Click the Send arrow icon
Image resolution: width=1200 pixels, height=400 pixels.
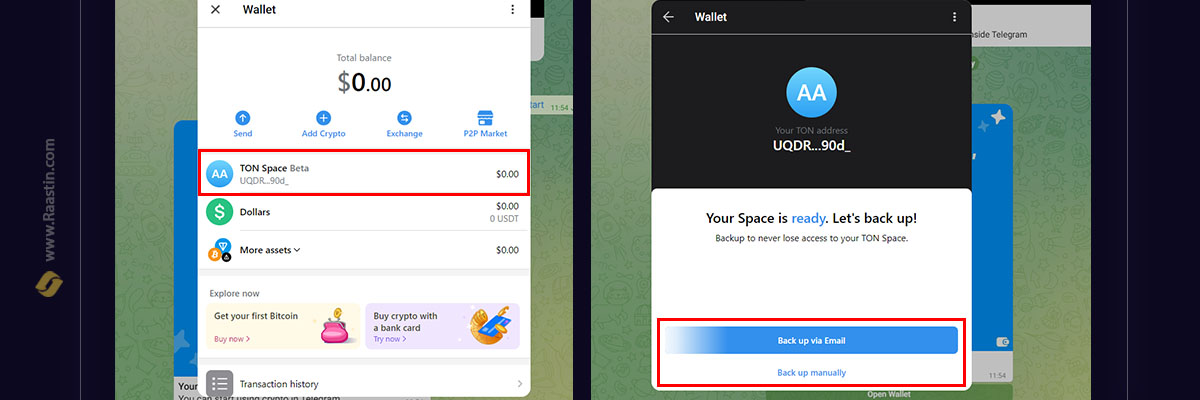click(243, 118)
